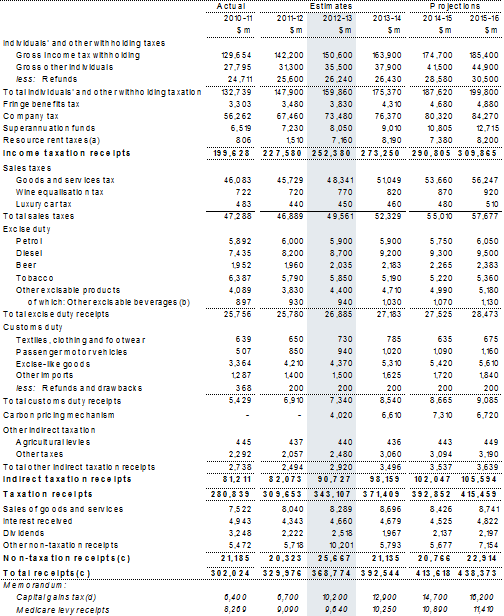This screenshot has width=504, height=616.
Task: Select 'Wine equalisation tax' label
Action: [60, 192]
